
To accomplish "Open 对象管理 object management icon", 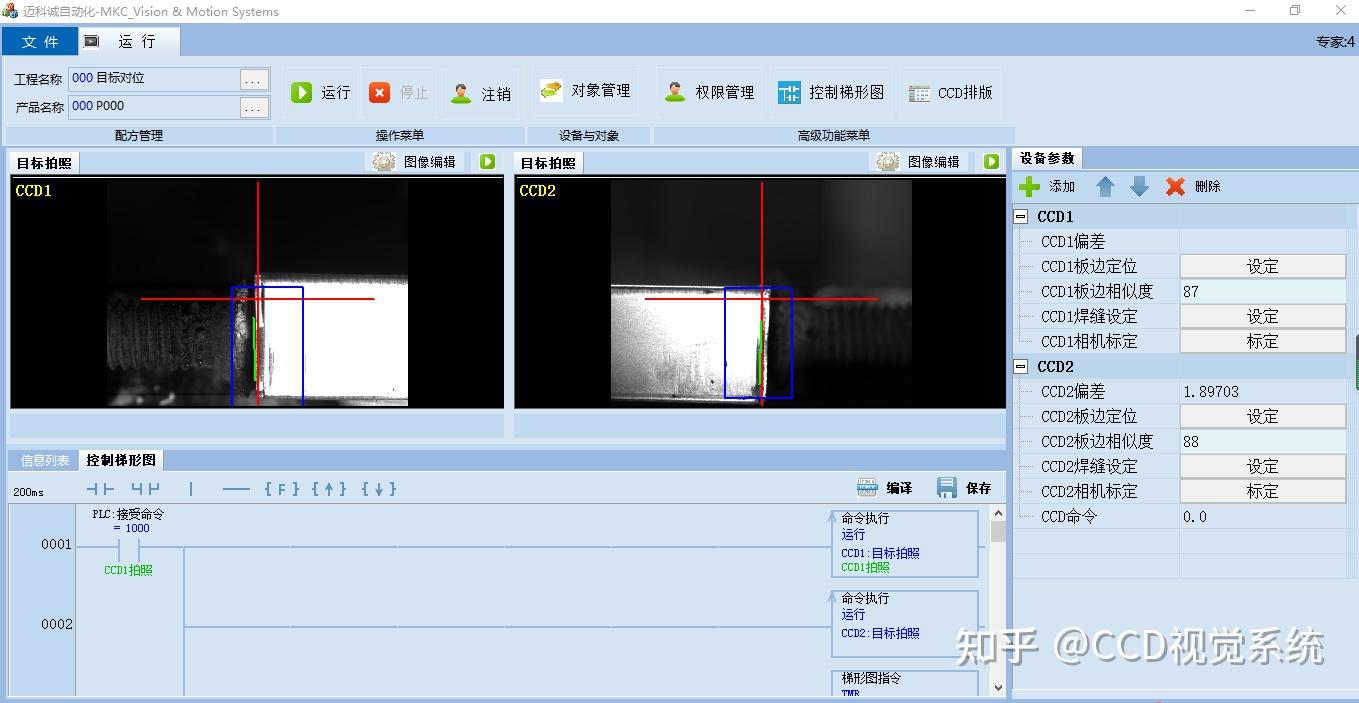I will (x=551, y=91).
